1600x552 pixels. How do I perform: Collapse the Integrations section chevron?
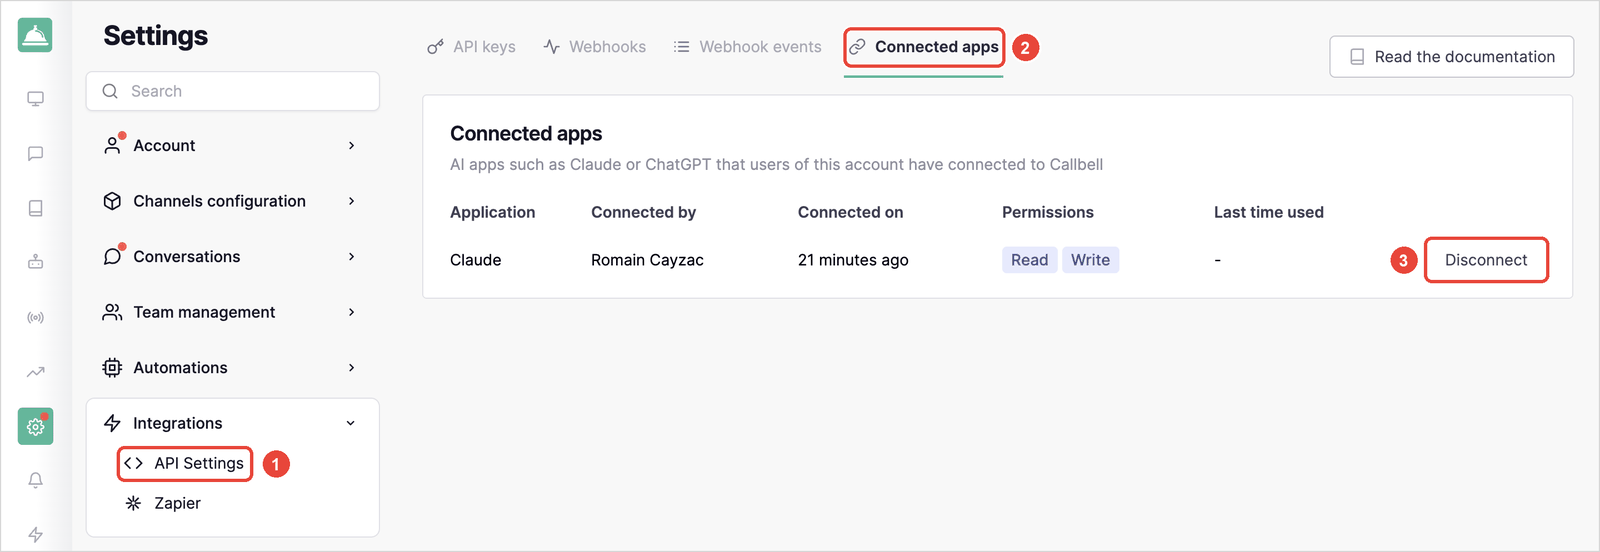351,423
